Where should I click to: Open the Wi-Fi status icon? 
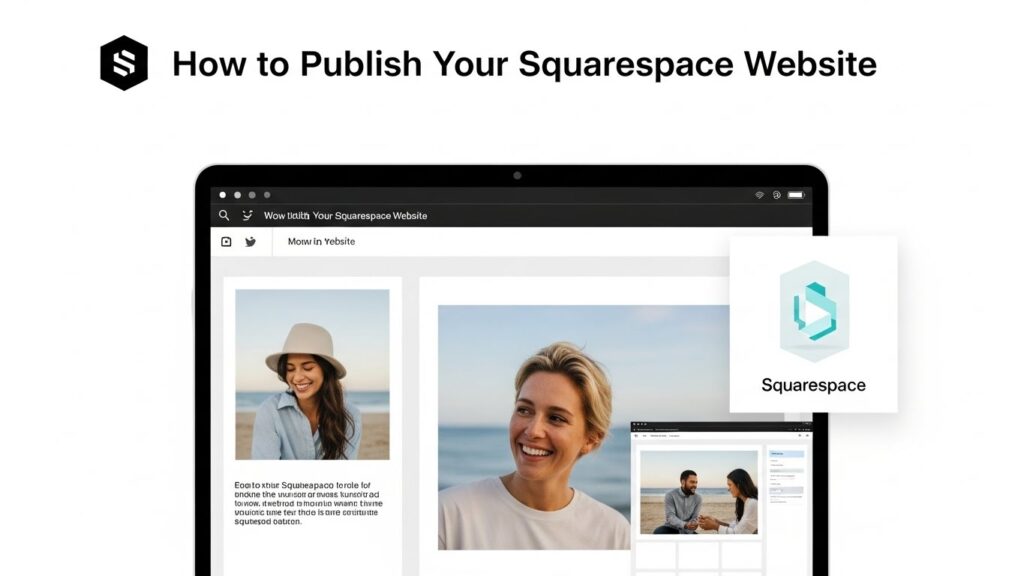[x=759, y=195]
